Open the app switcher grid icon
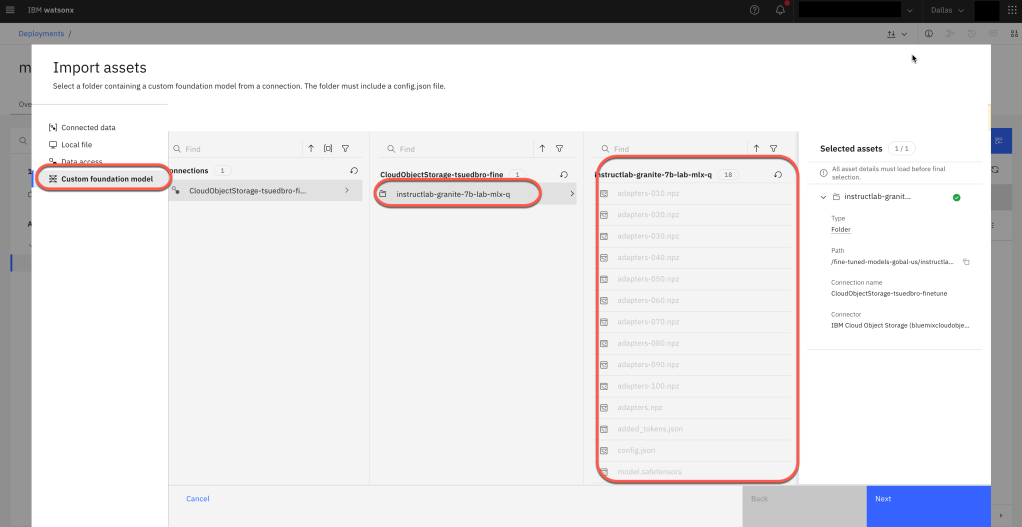This screenshot has height=527, width=1022. (x=1011, y=10)
